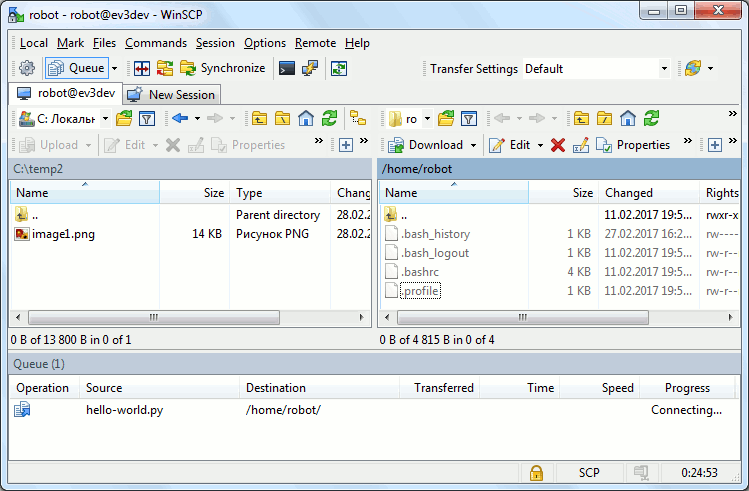Click the local panel horizontal scrollbar

click(x=153, y=317)
